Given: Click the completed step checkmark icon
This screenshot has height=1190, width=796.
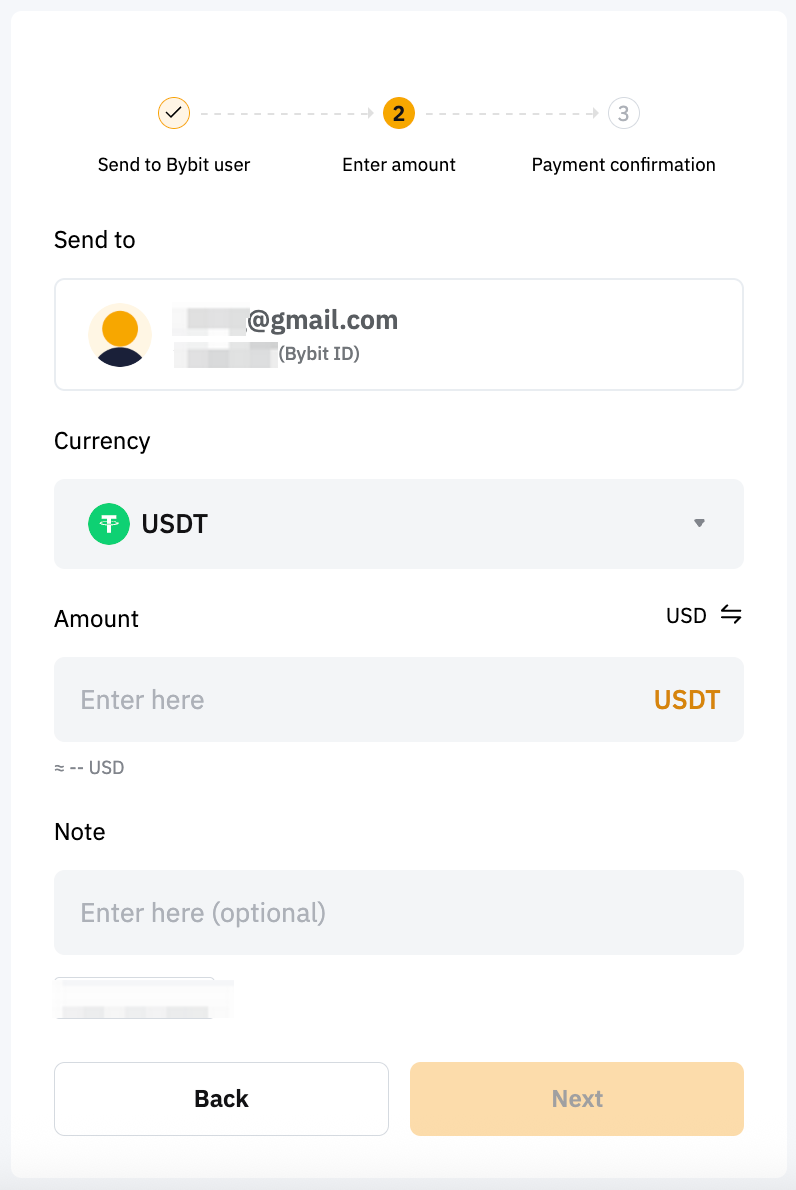Looking at the screenshot, I should [x=174, y=113].
